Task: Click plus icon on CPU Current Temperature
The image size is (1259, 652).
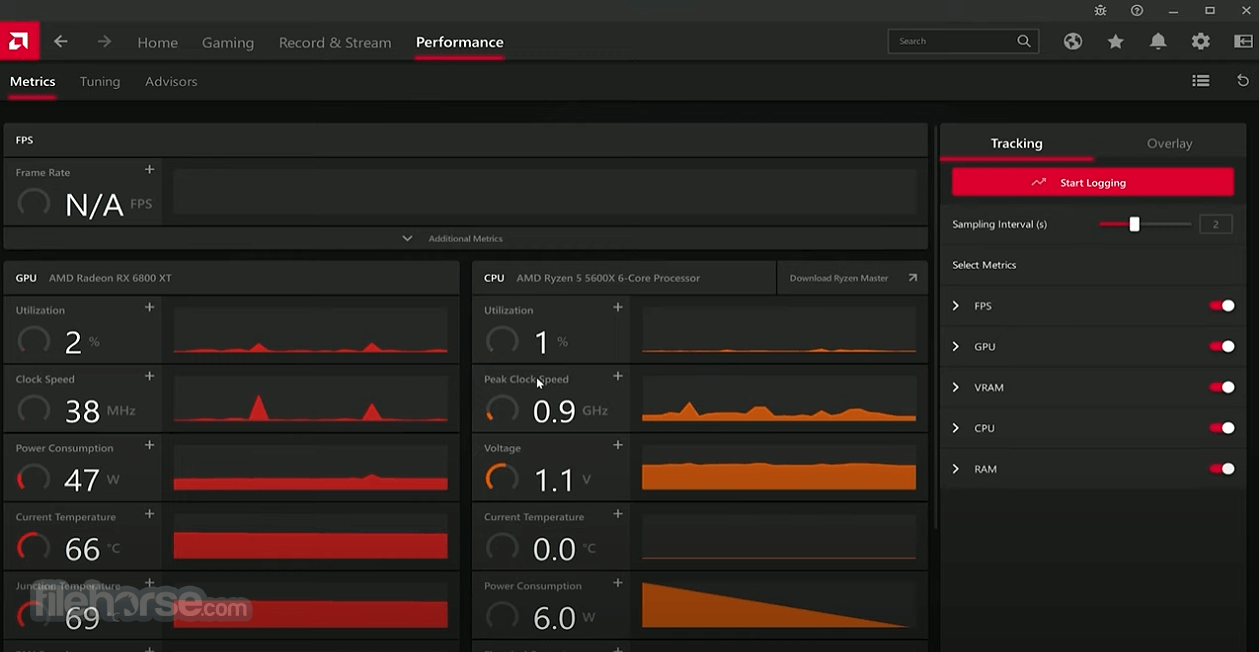Action: 618,514
